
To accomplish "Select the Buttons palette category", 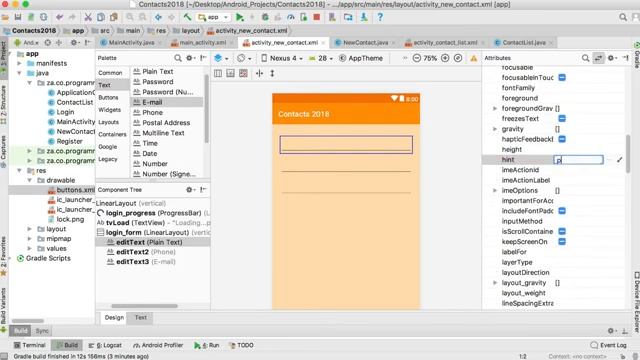I will pyautogui.click(x=108, y=97).
